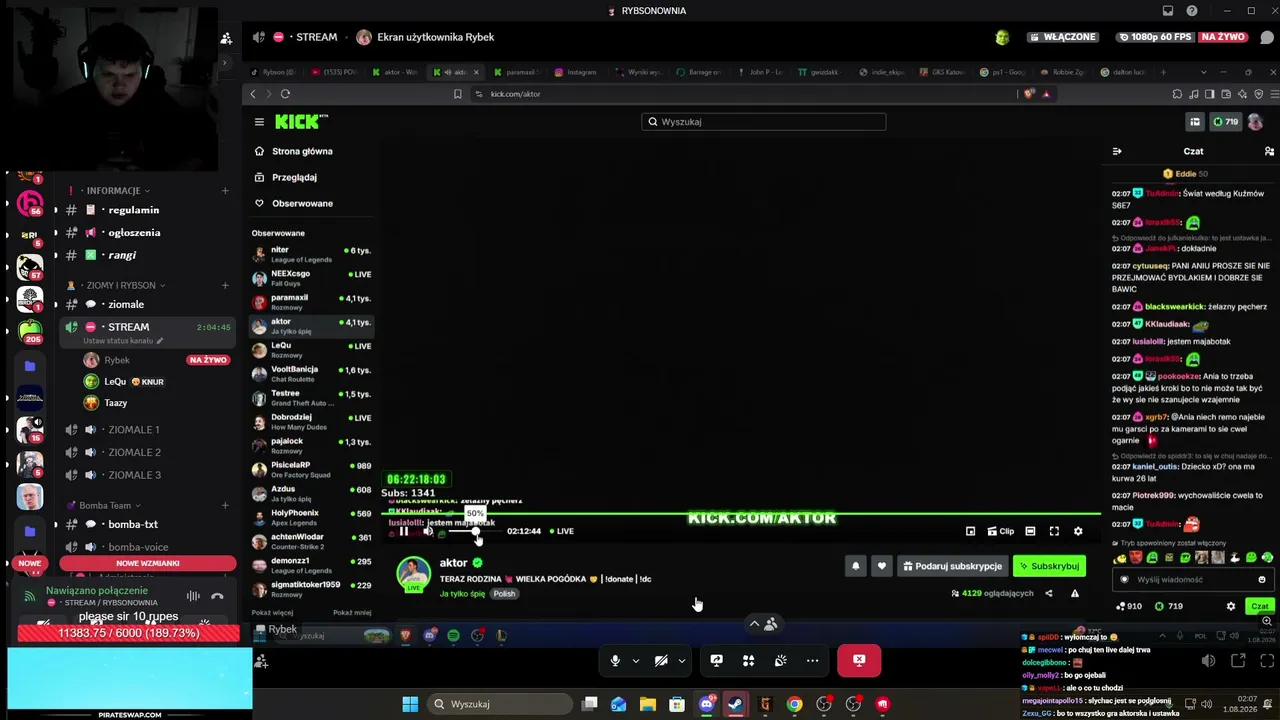The height and width of the screenshot is (720, 1280).
Task: Report the stream with warning icon
Action: (1075, 593)
